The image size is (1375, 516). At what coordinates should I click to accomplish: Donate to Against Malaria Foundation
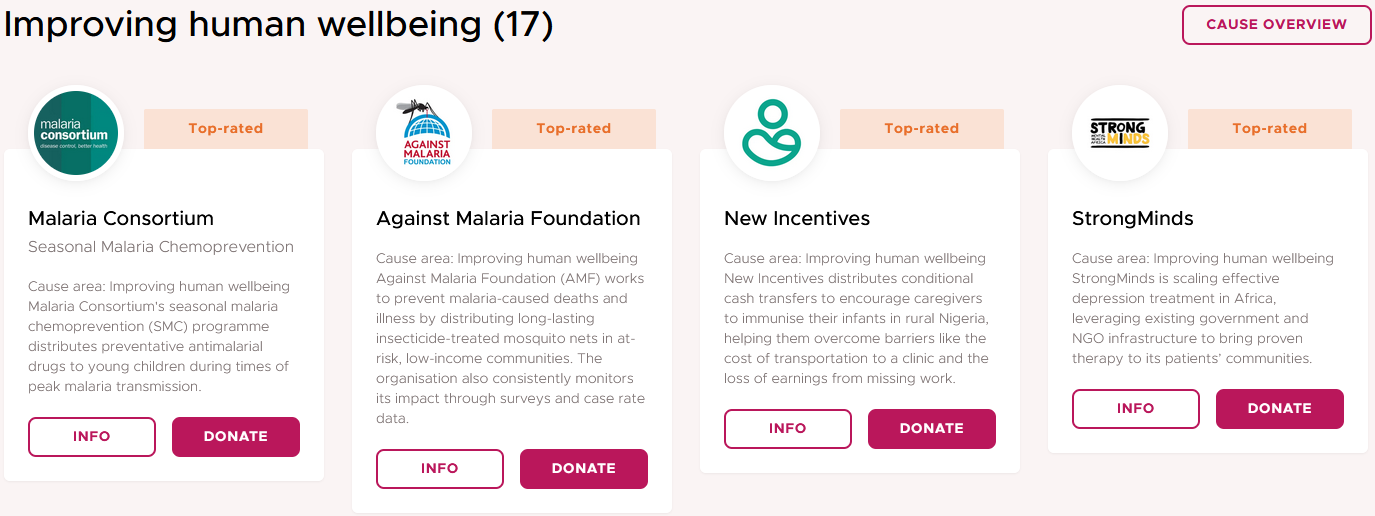584,469
